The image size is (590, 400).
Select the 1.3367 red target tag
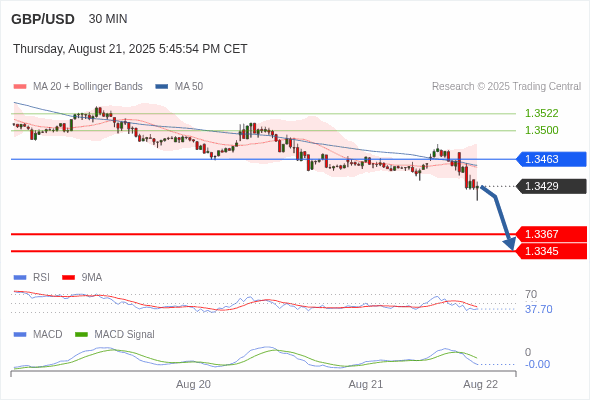551,234
